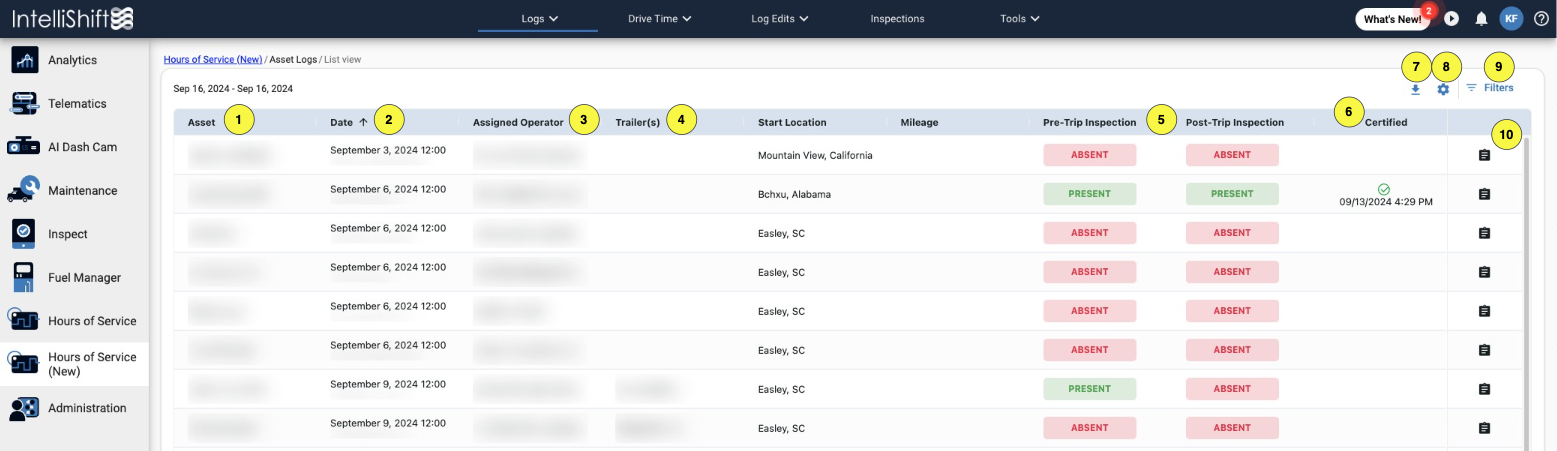Expand the Logs dropdown menu
The width and height of the screenshot is (1557, 451).
pos(539,18)
